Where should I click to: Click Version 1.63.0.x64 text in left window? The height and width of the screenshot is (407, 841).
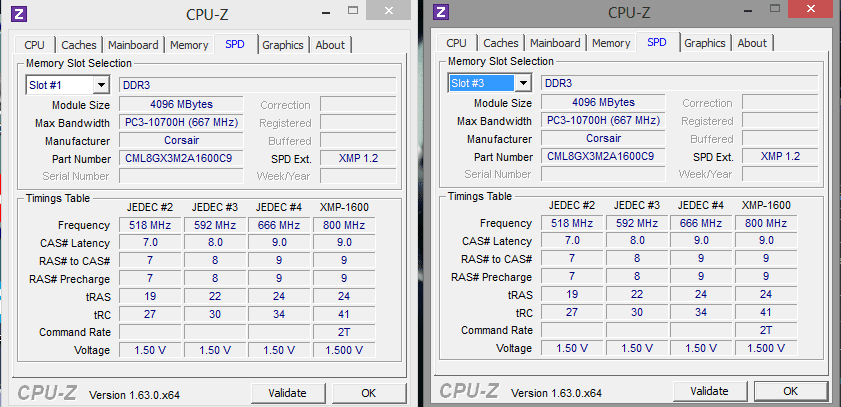pos(134,395)
